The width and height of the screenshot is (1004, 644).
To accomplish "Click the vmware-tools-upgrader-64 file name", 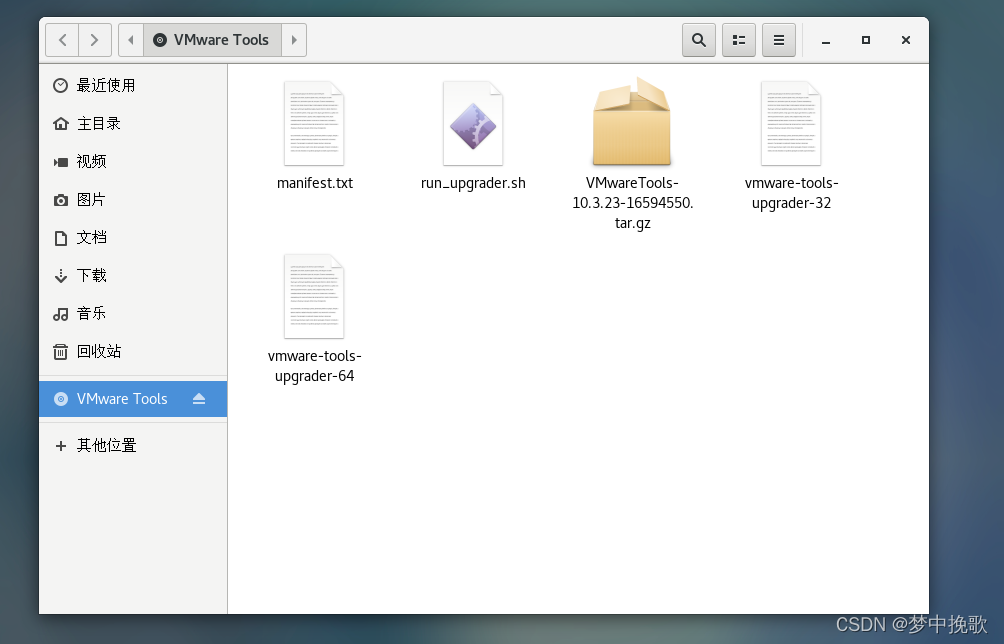I will tap(314, 366).
